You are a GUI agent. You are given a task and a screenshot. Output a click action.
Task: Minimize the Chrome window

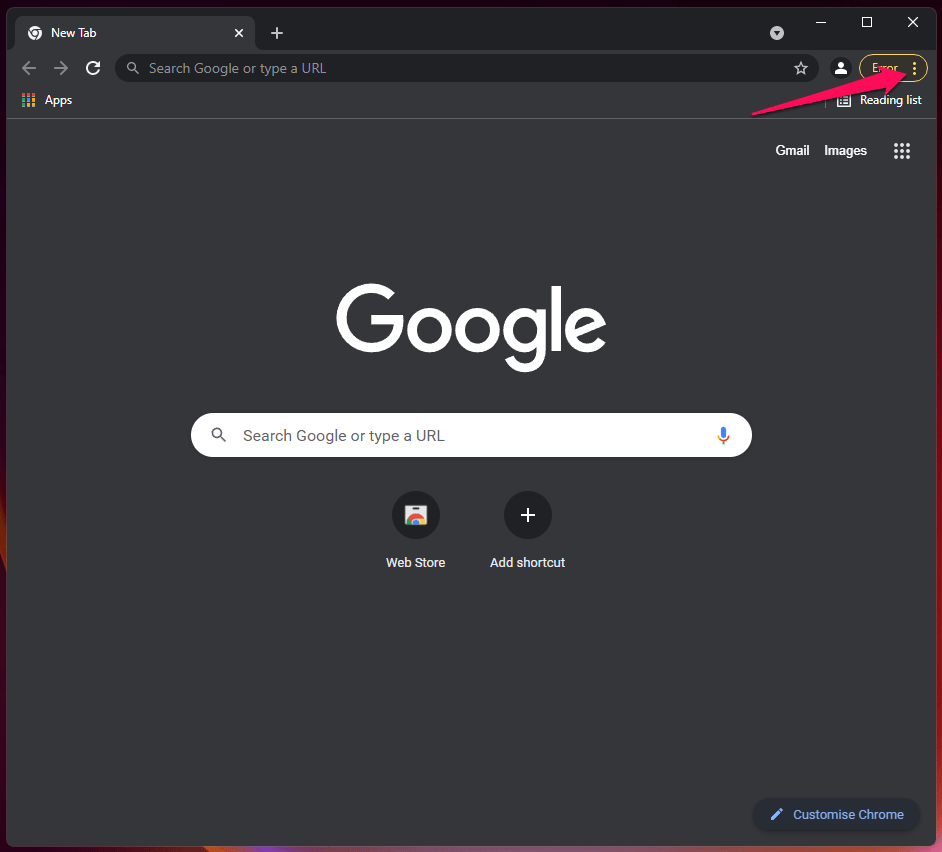[821, 22]
